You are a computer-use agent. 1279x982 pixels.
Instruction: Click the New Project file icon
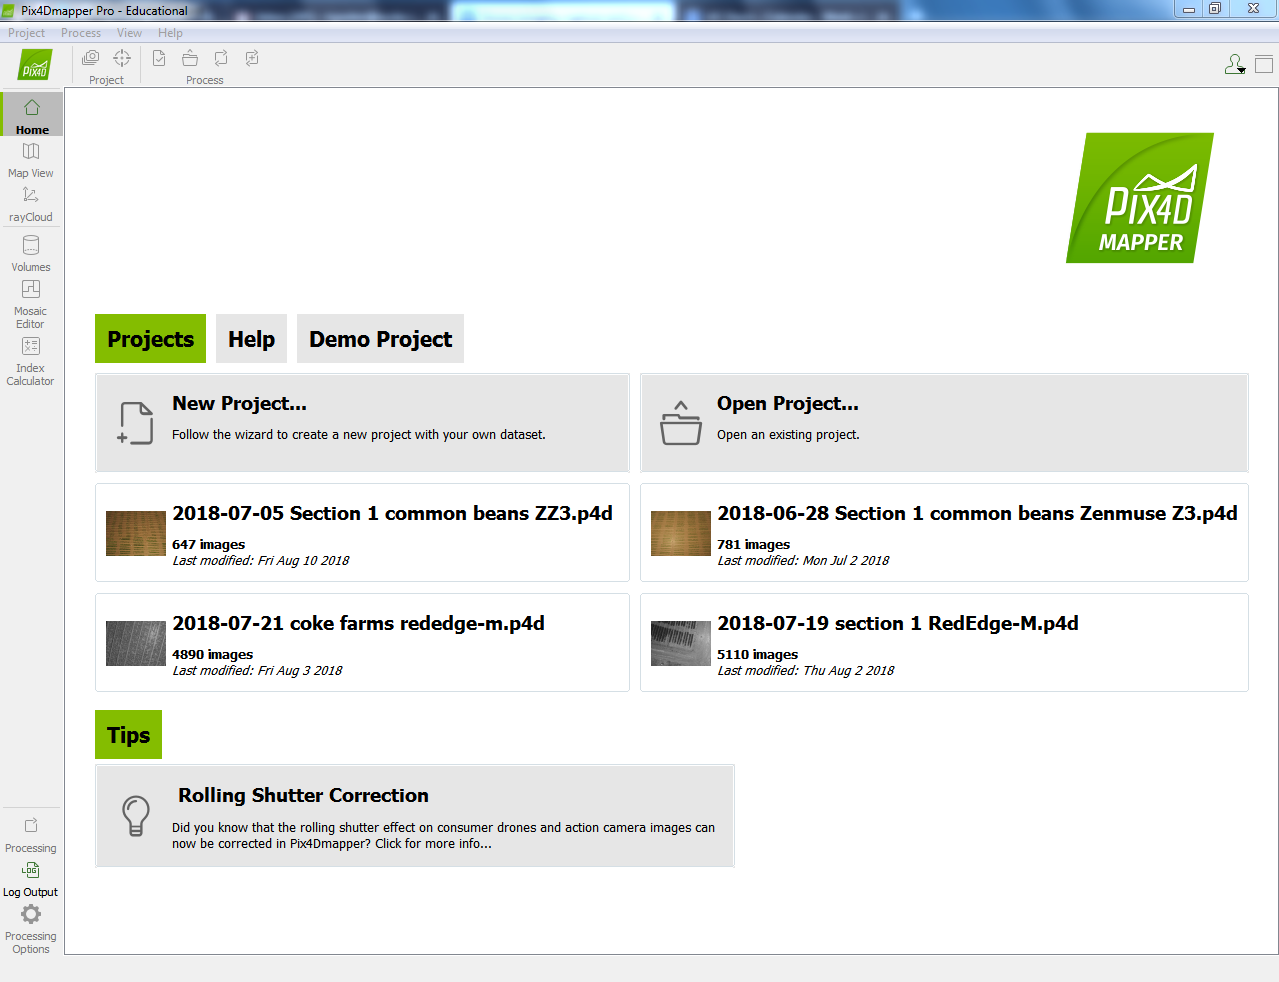[135, 423]
